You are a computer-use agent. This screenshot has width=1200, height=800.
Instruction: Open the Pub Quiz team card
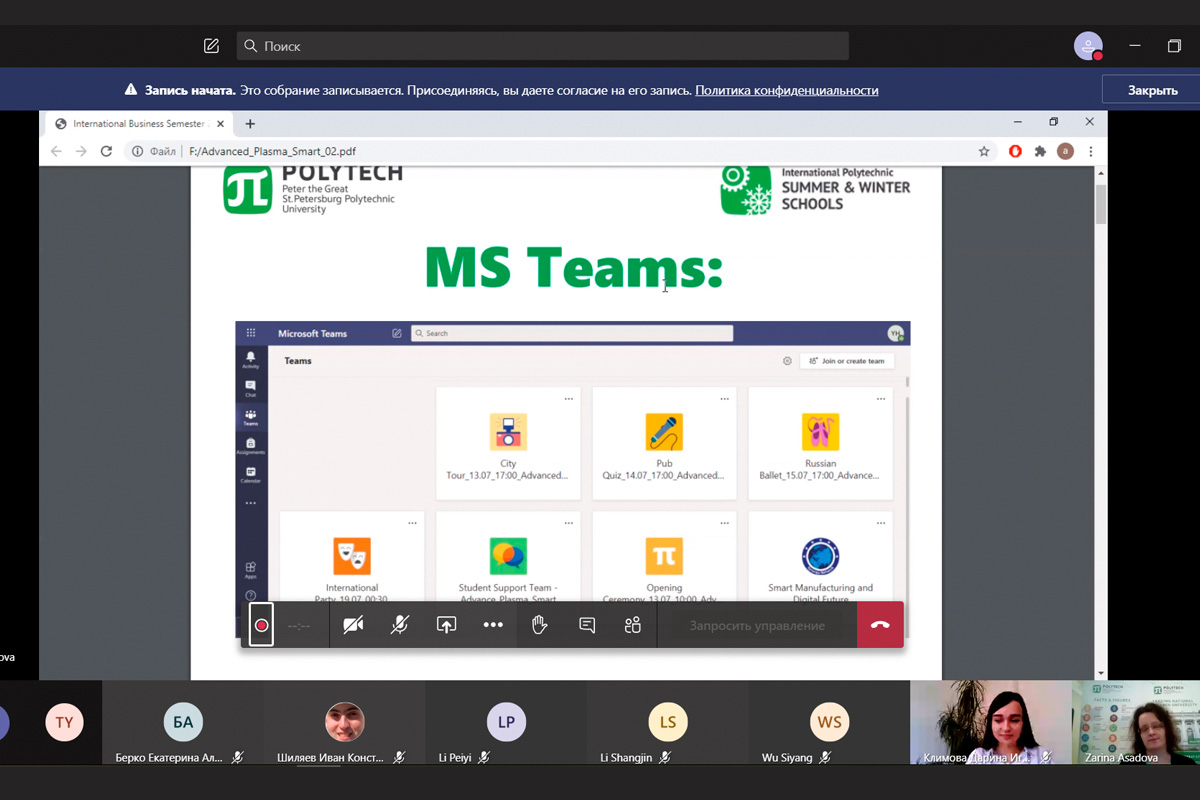click(x=664, y=443)
